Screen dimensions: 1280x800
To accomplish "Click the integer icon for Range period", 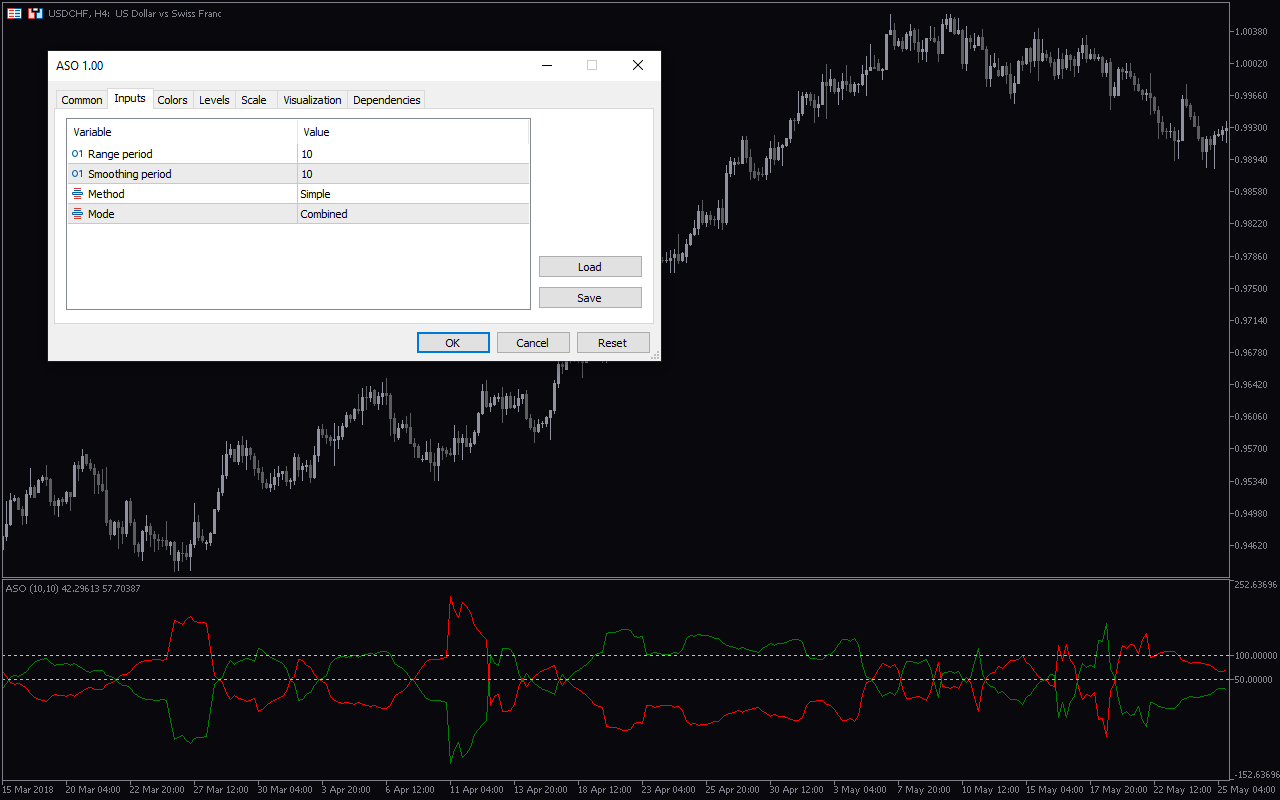I will point(77,154).
